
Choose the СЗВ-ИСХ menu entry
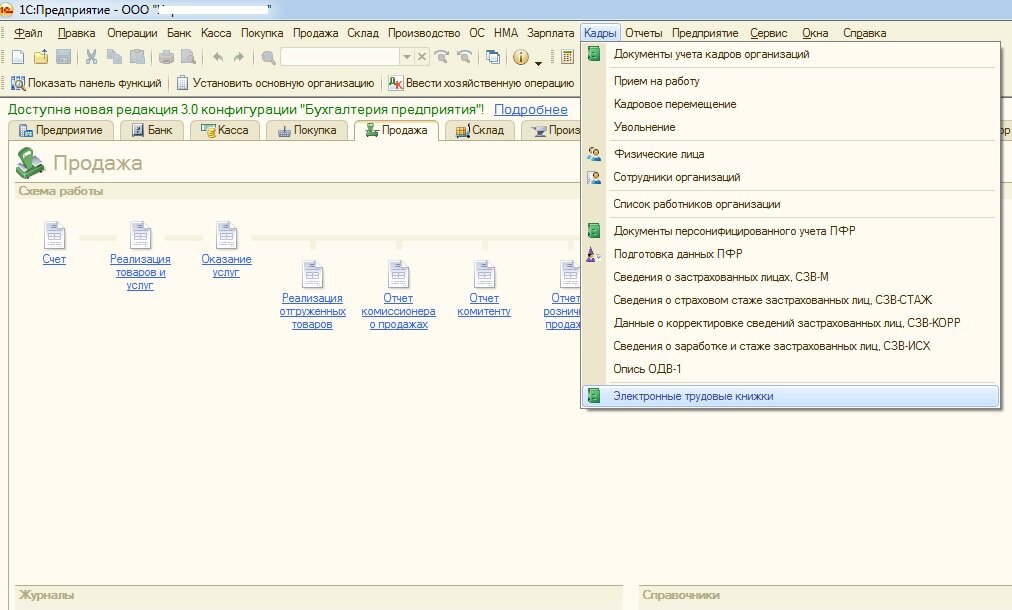(x=791, y=346)
